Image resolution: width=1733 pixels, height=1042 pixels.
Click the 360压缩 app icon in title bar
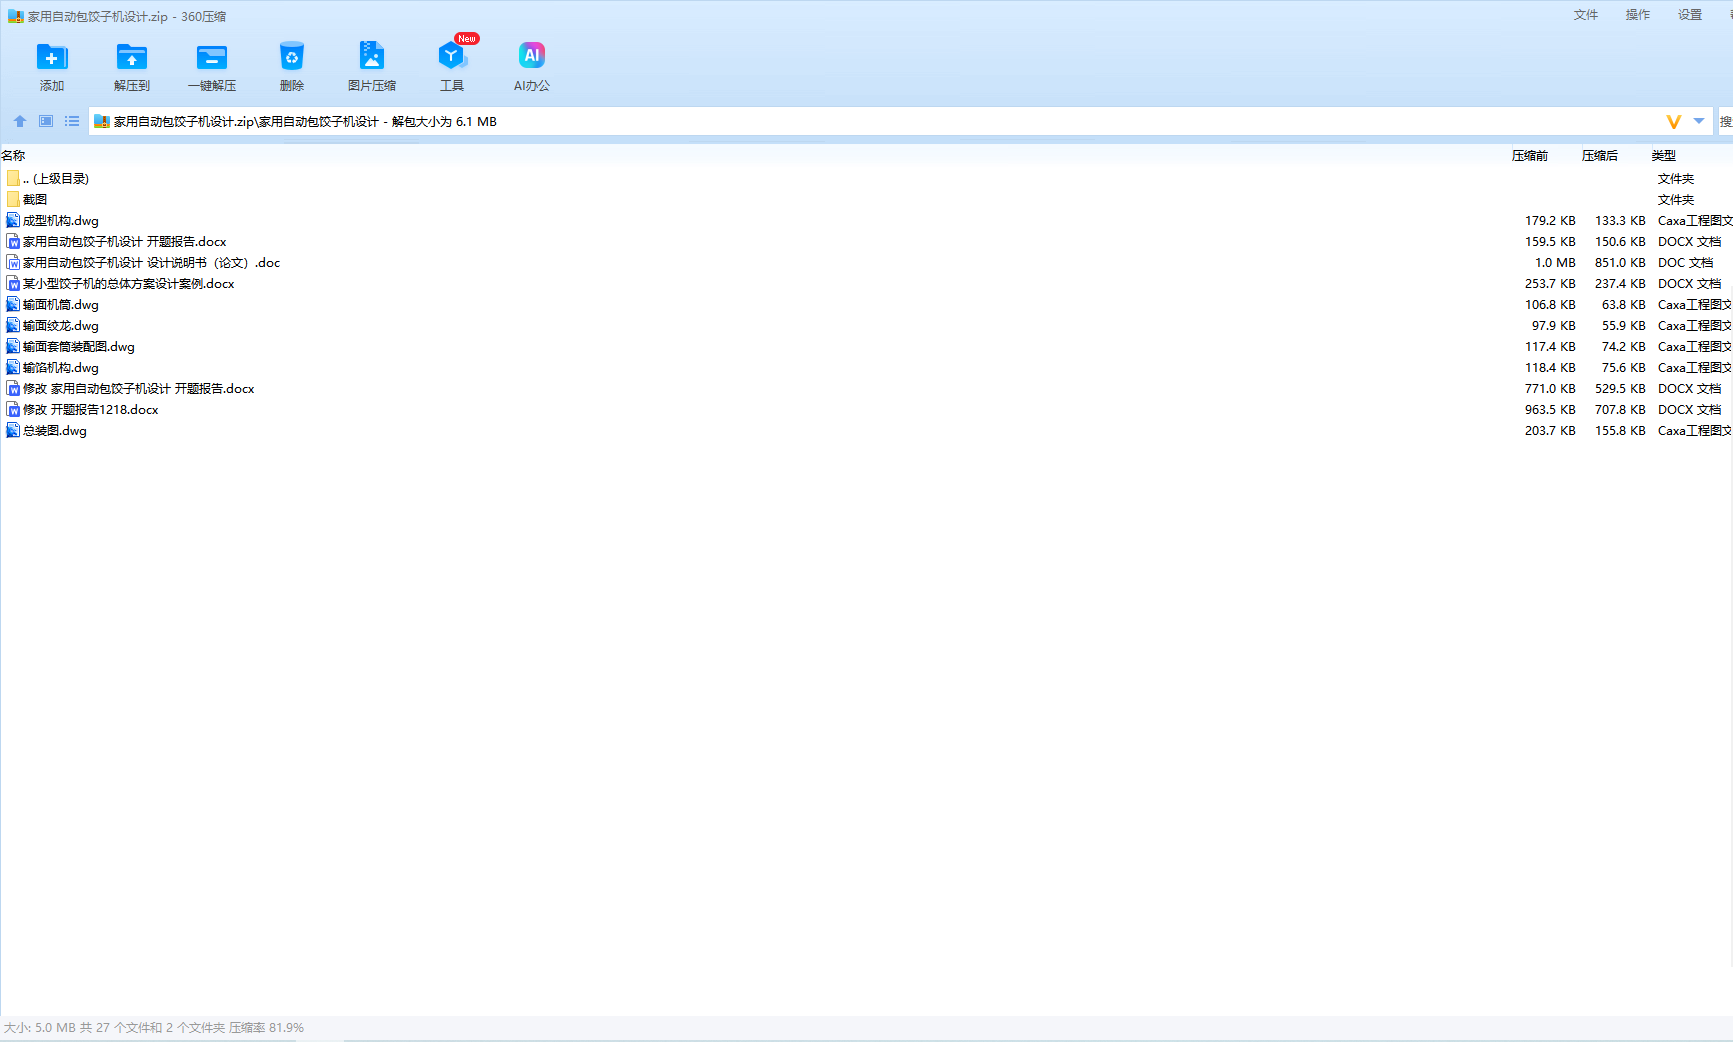(15, 17)
